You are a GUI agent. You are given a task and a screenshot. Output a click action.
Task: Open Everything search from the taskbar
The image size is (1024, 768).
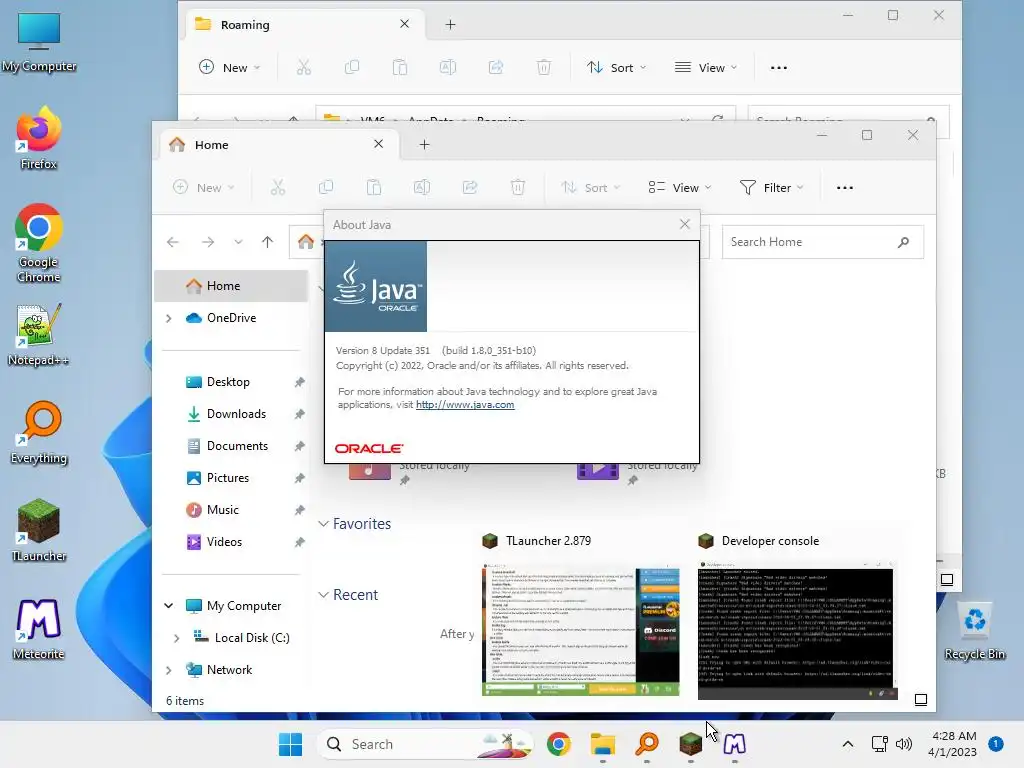coord(647,744)
